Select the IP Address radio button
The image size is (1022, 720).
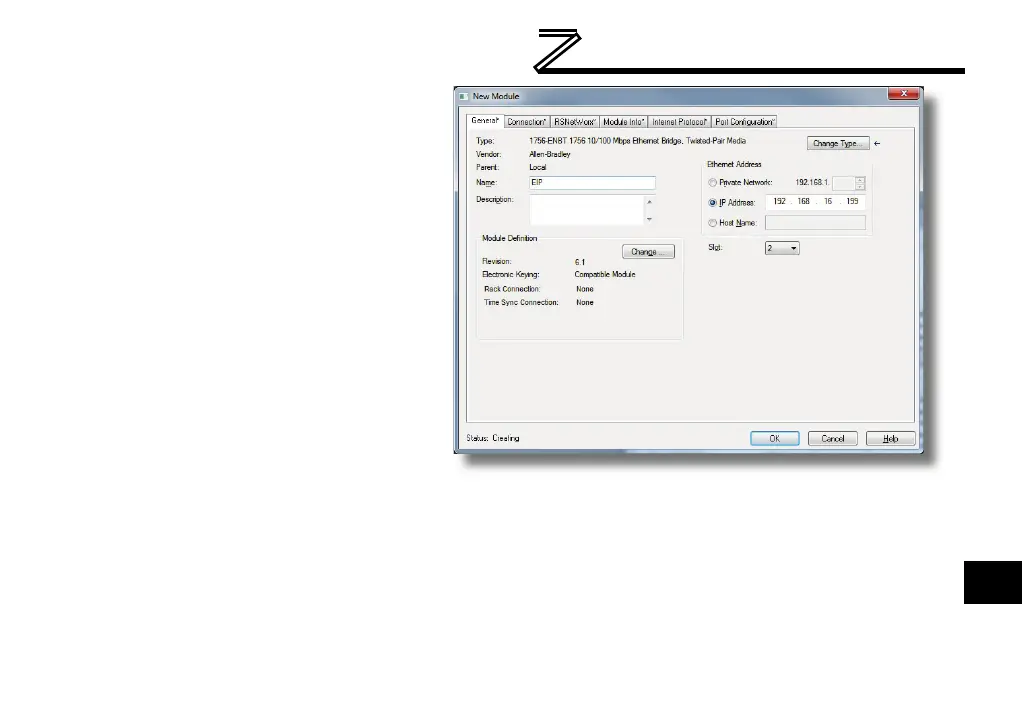[x=712, y=203]
